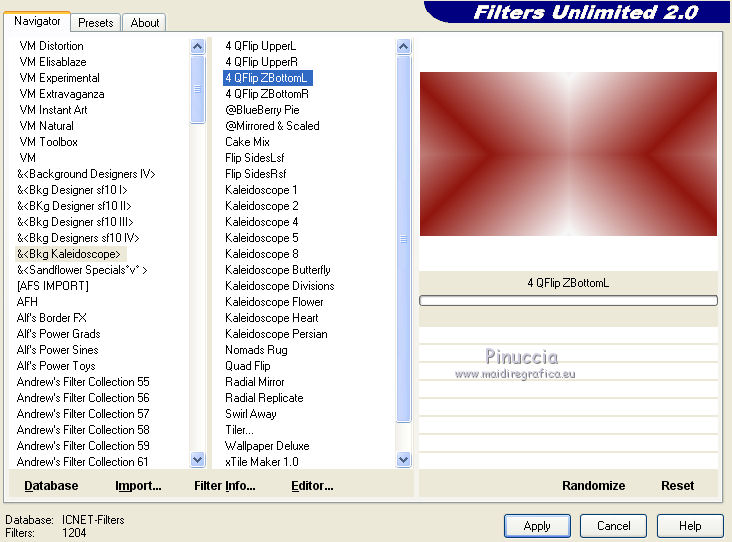Select VM Toolbox category
Image resolution: width=732 pixels, height=542 pixels.
[49, 141]
